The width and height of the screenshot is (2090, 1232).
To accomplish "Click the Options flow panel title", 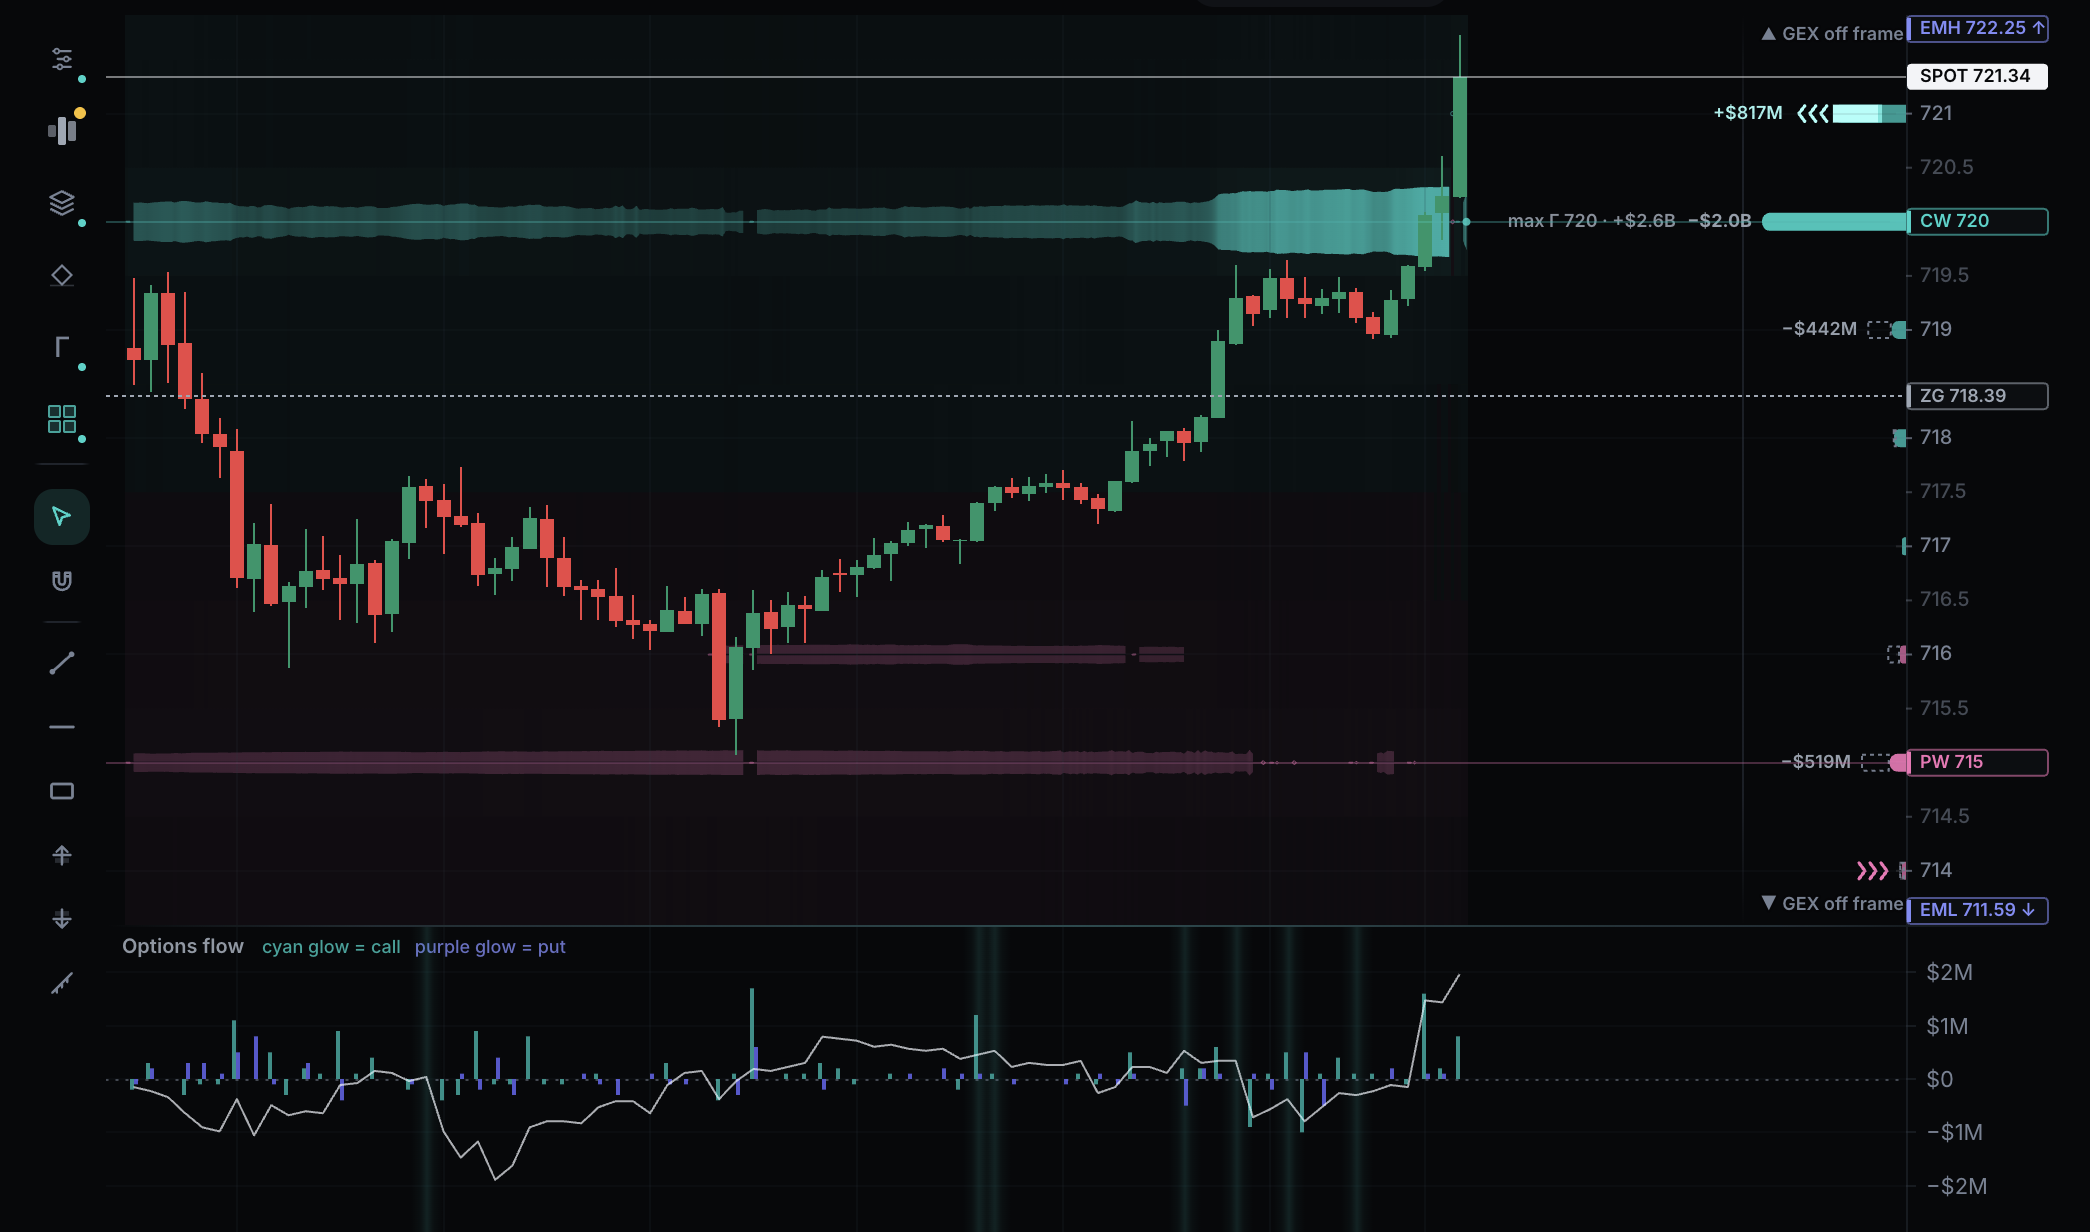I will pos(183,946).
